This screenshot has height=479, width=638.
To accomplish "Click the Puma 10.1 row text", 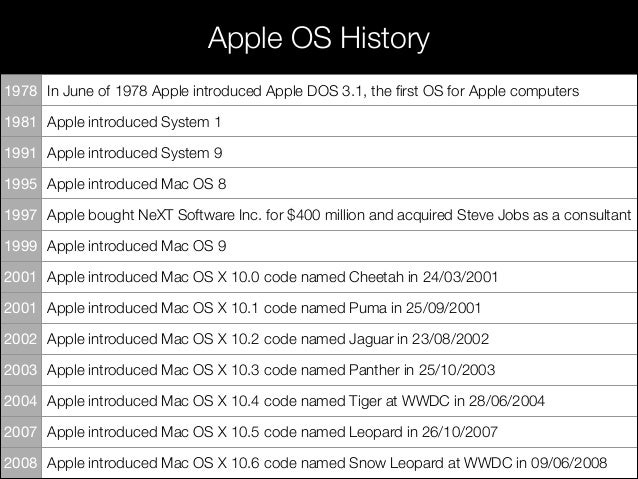I will (264, 308).
